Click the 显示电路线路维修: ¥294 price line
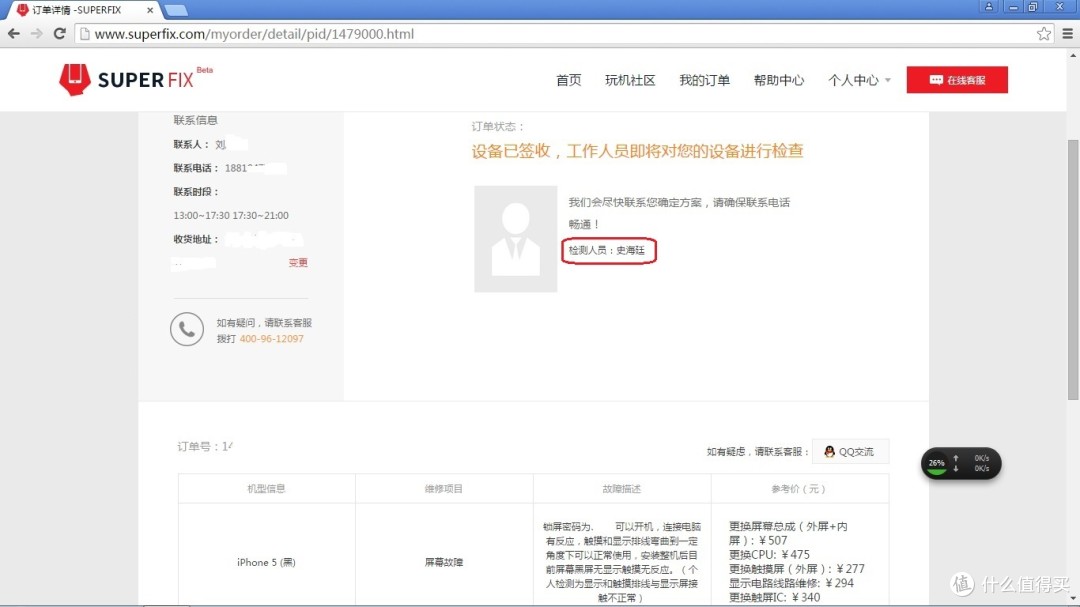 [x=791, y=583]
